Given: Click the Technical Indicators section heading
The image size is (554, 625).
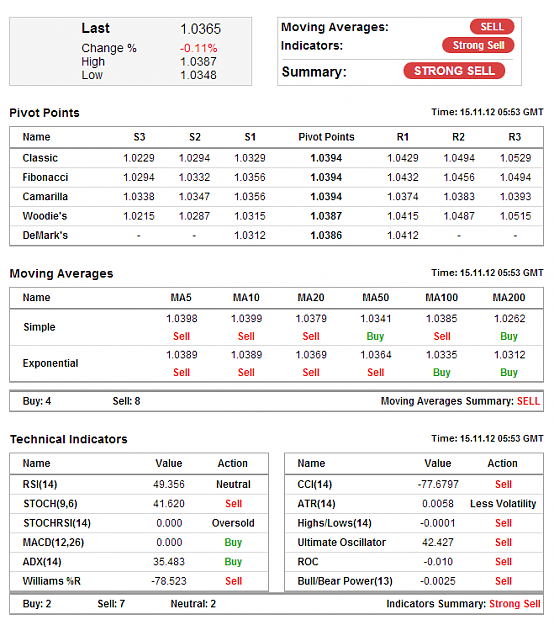Looking at the screenshot, I should coord(69,439).
